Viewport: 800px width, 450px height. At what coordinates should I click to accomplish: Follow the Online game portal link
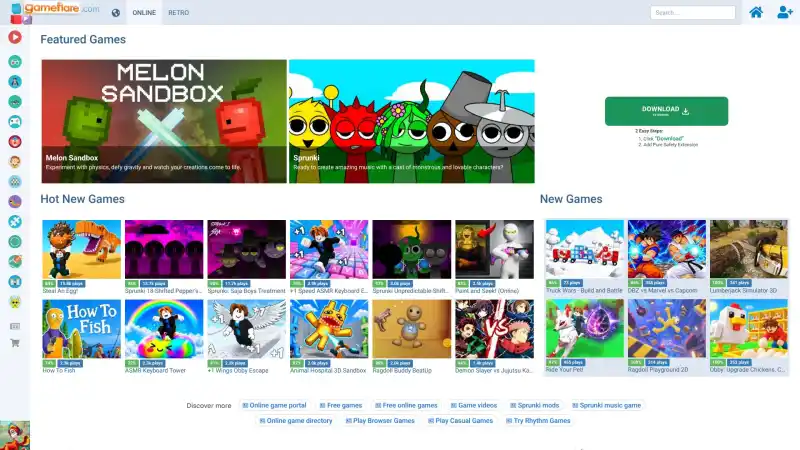tap(274, 405)
